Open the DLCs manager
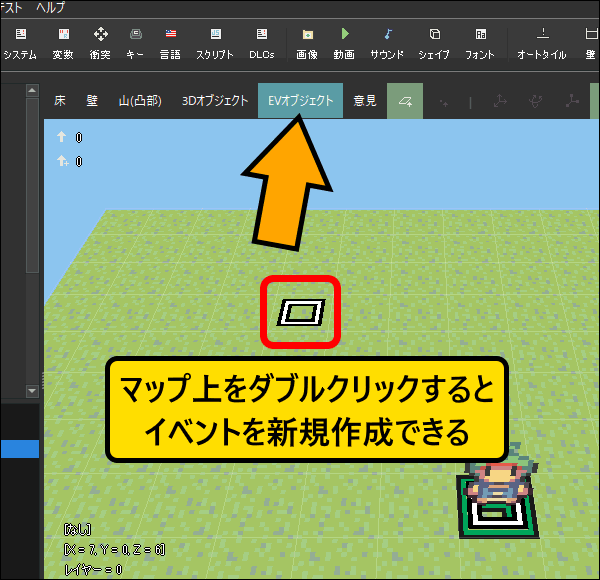 (x=261, y=43)
